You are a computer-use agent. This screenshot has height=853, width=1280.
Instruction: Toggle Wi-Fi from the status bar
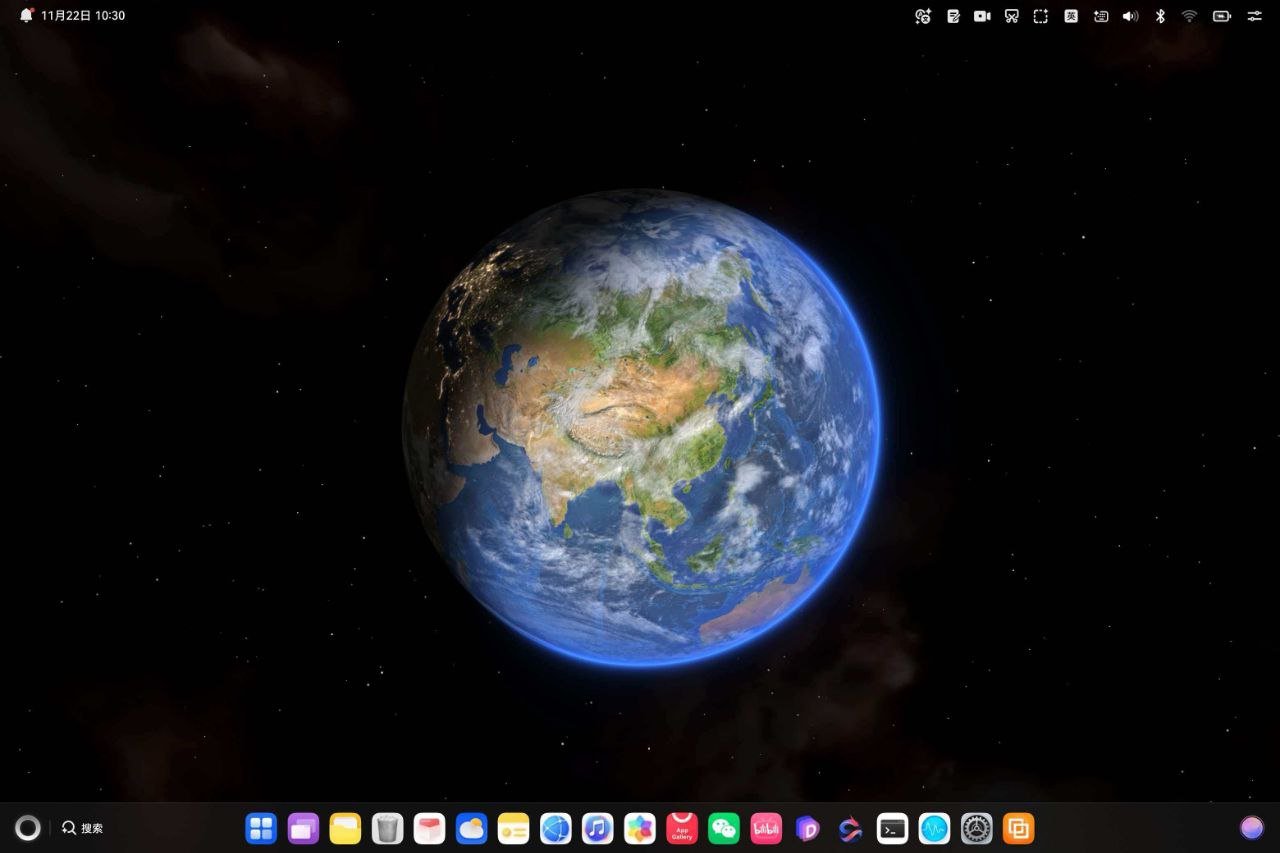tap(1189, 16)
